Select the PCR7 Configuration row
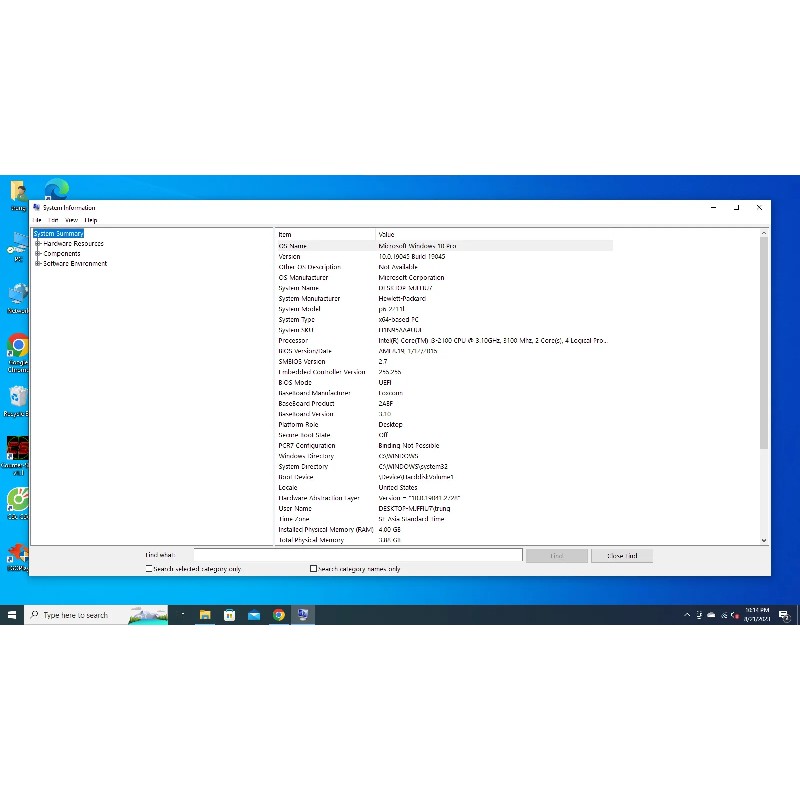Image resolution: width=800 pixels, height=800 pixels. pyautogui.click(x=444, y=445)
